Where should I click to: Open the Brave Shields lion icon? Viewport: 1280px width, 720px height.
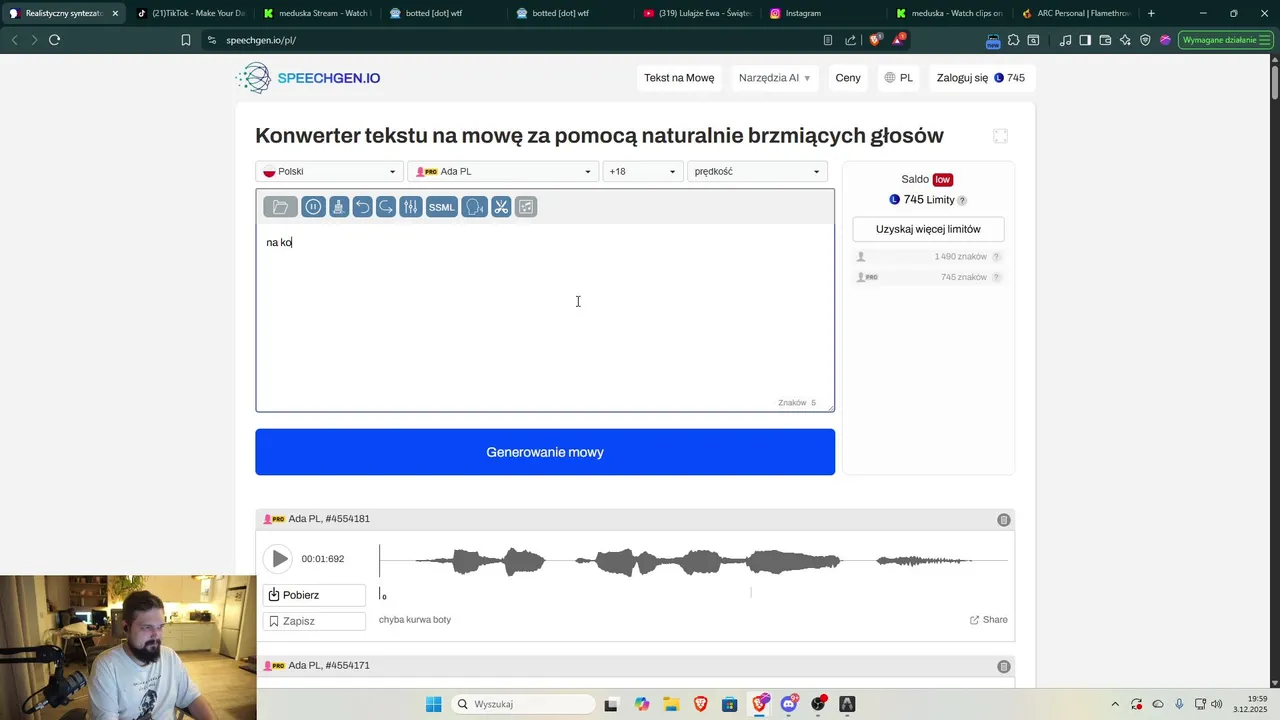point(876,40)
